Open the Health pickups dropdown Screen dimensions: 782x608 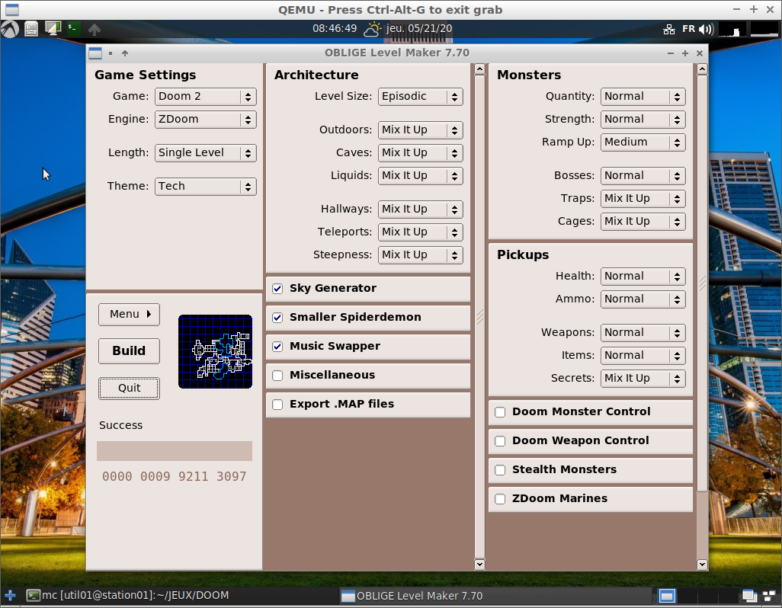click(x=643, y=277)
